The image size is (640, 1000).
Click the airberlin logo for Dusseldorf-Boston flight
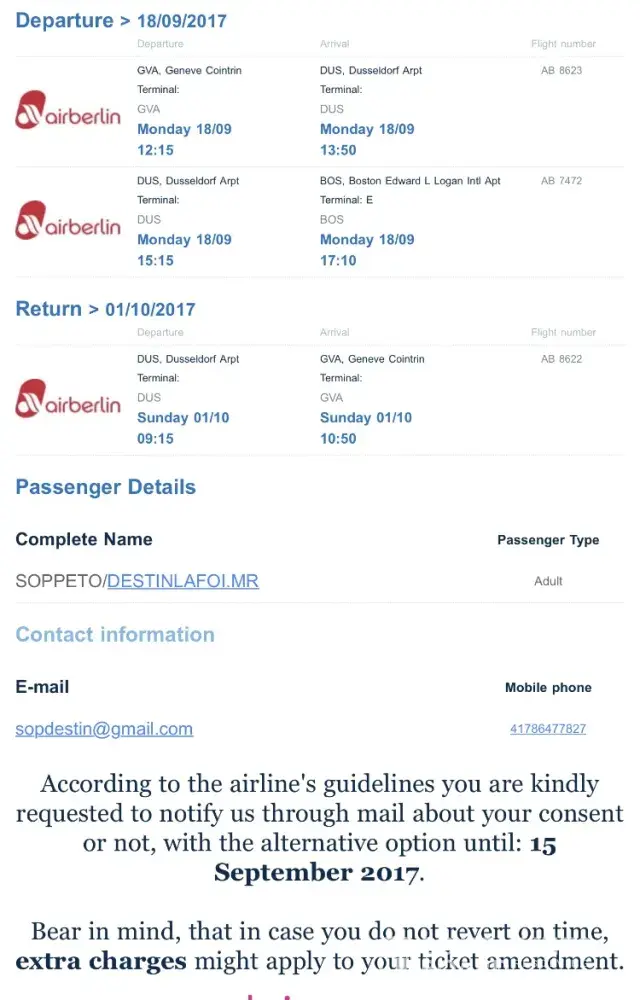(x=68, y=222)
